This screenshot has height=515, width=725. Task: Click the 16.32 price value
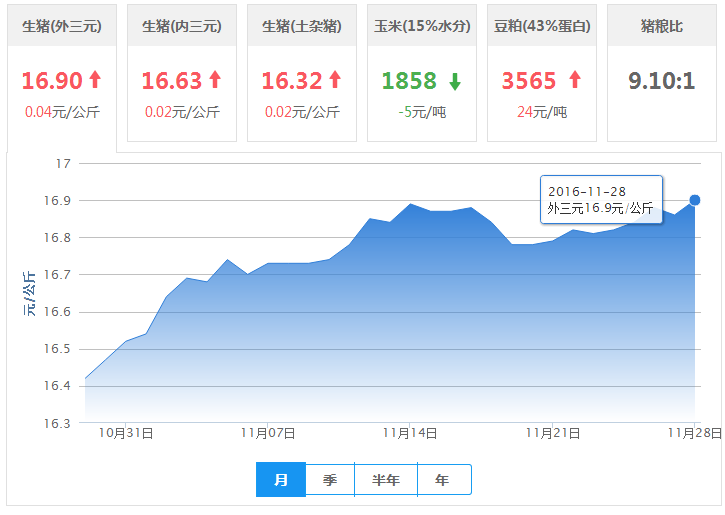292,80
